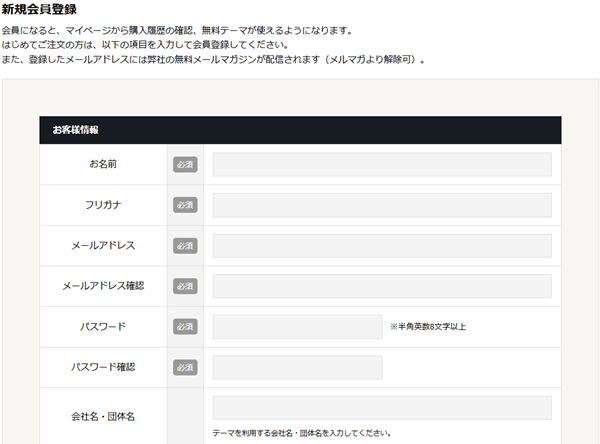Click the ※半角英数8文字以上 password hint
The width and height of the screenshot is (600, 444).
click(428, 327)
